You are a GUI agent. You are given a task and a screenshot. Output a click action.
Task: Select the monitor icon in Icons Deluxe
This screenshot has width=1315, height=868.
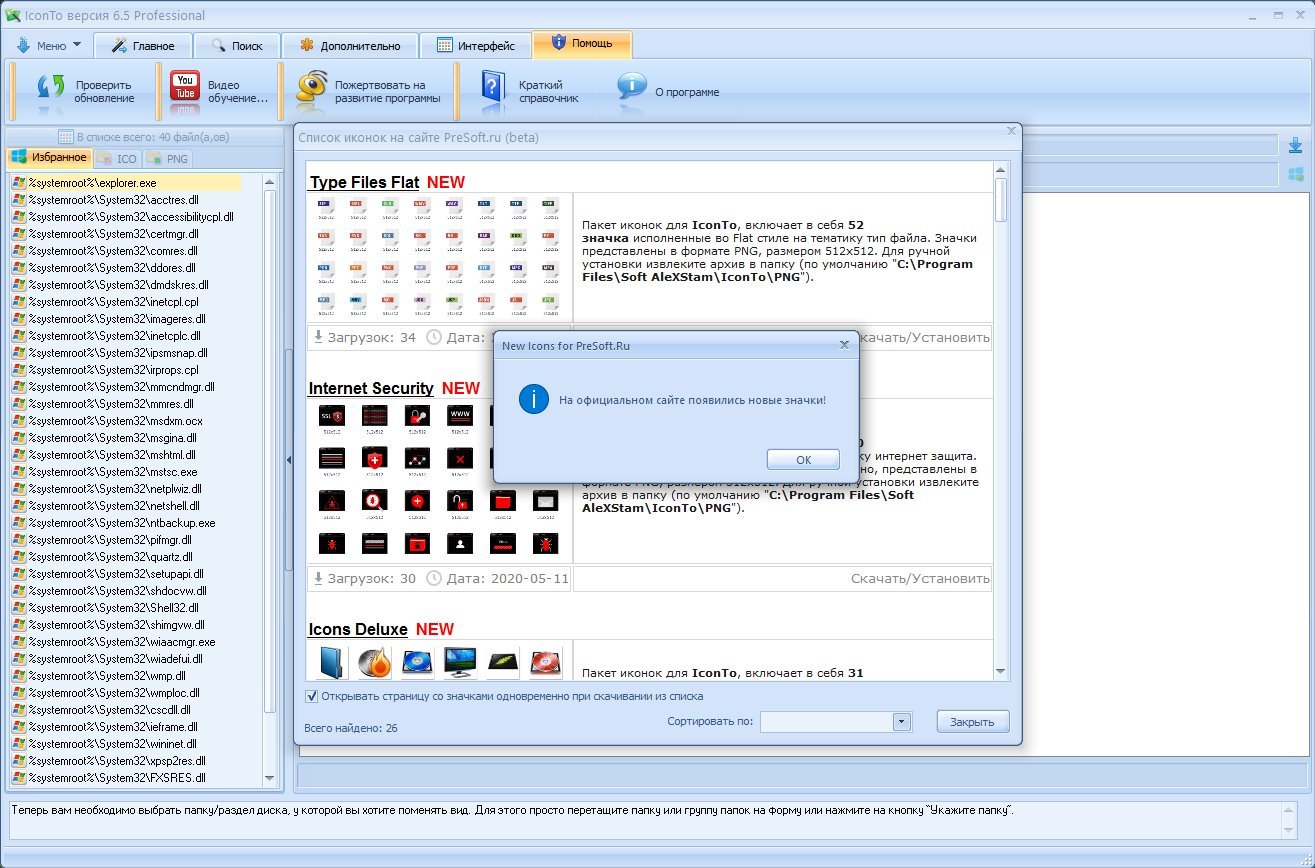point(460,661)
